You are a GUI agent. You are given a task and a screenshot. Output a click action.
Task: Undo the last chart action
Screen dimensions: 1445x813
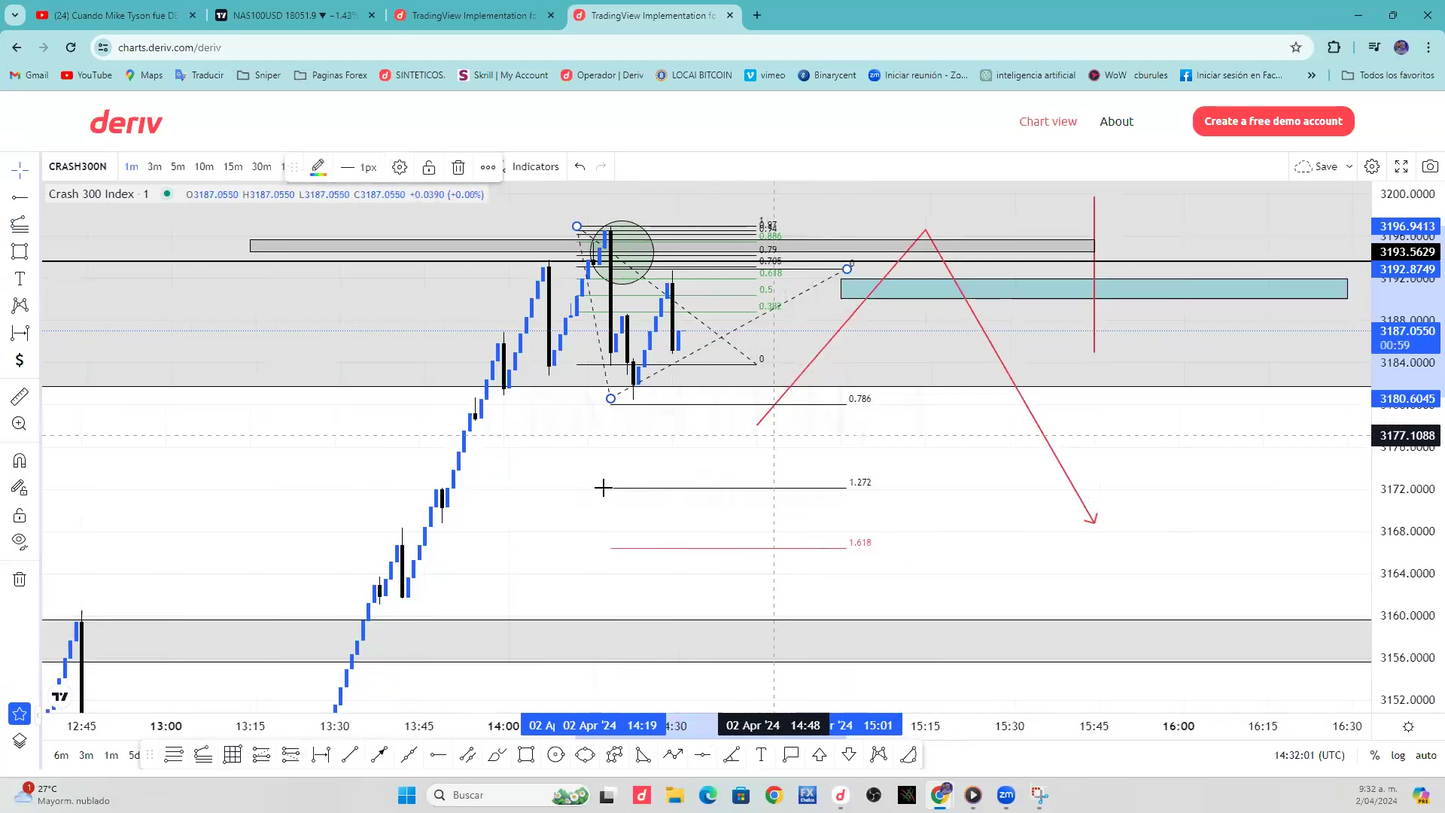(x=579, y=167)
